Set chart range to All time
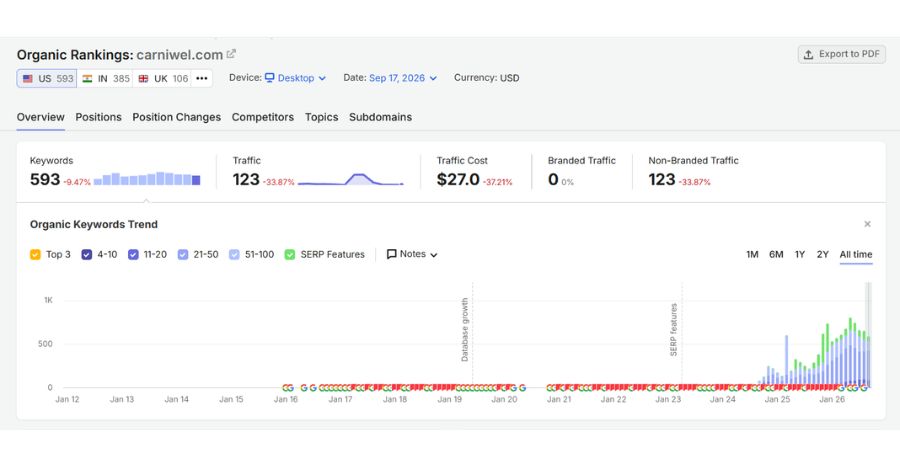This screenshot has width=900, height=450. [856, 254]
